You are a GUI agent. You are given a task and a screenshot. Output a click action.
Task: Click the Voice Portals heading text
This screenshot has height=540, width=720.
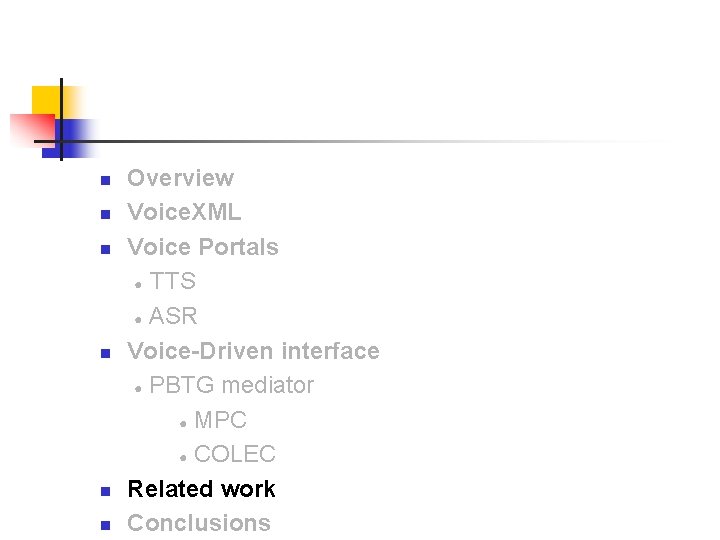(203, 247)
